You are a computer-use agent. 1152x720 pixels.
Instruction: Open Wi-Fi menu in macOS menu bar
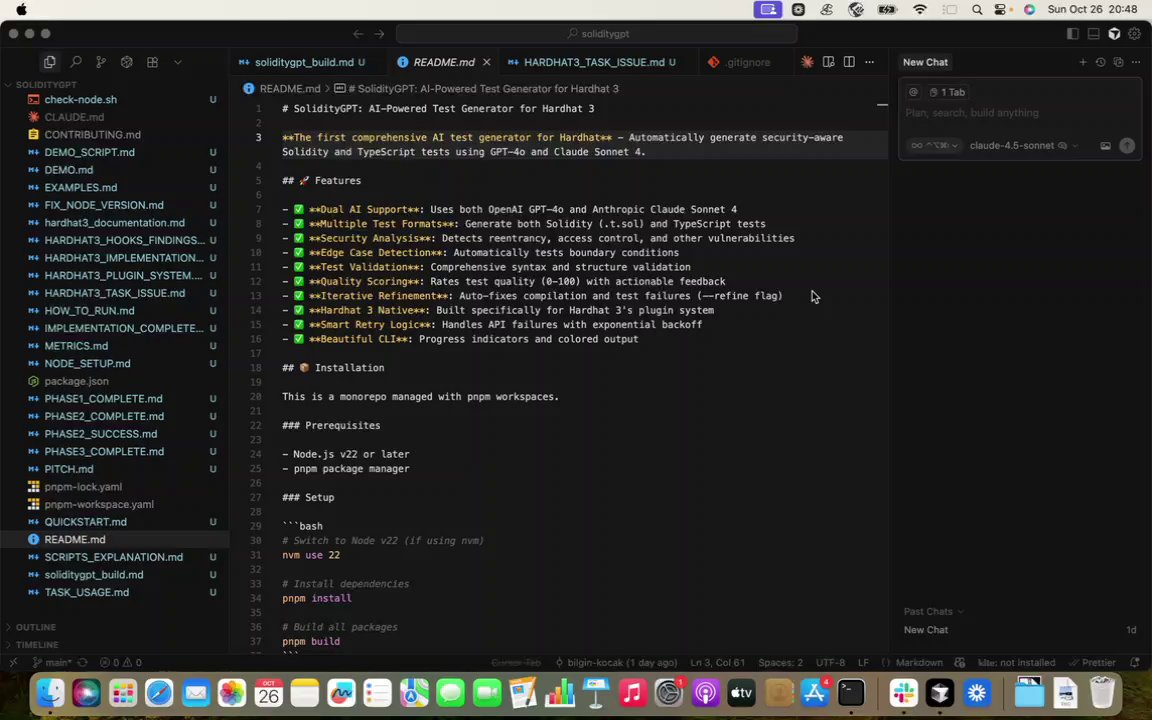(x=920, y=10)
